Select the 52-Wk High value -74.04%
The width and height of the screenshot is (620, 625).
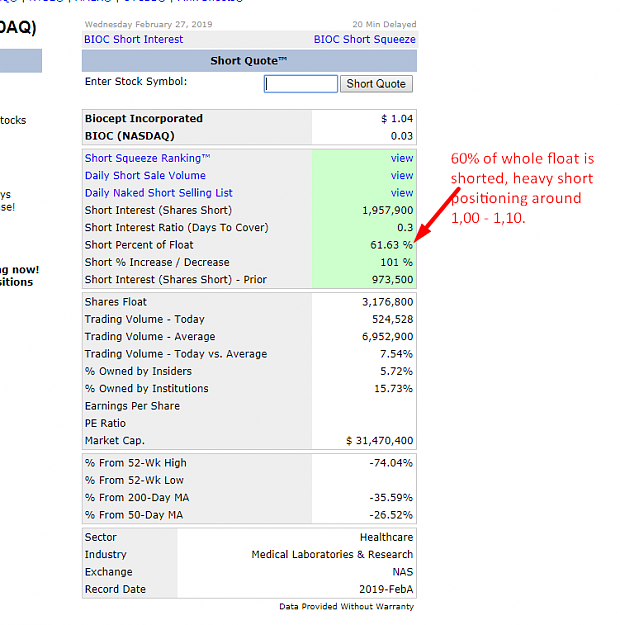pyautogui.click(x=391, y=463)
